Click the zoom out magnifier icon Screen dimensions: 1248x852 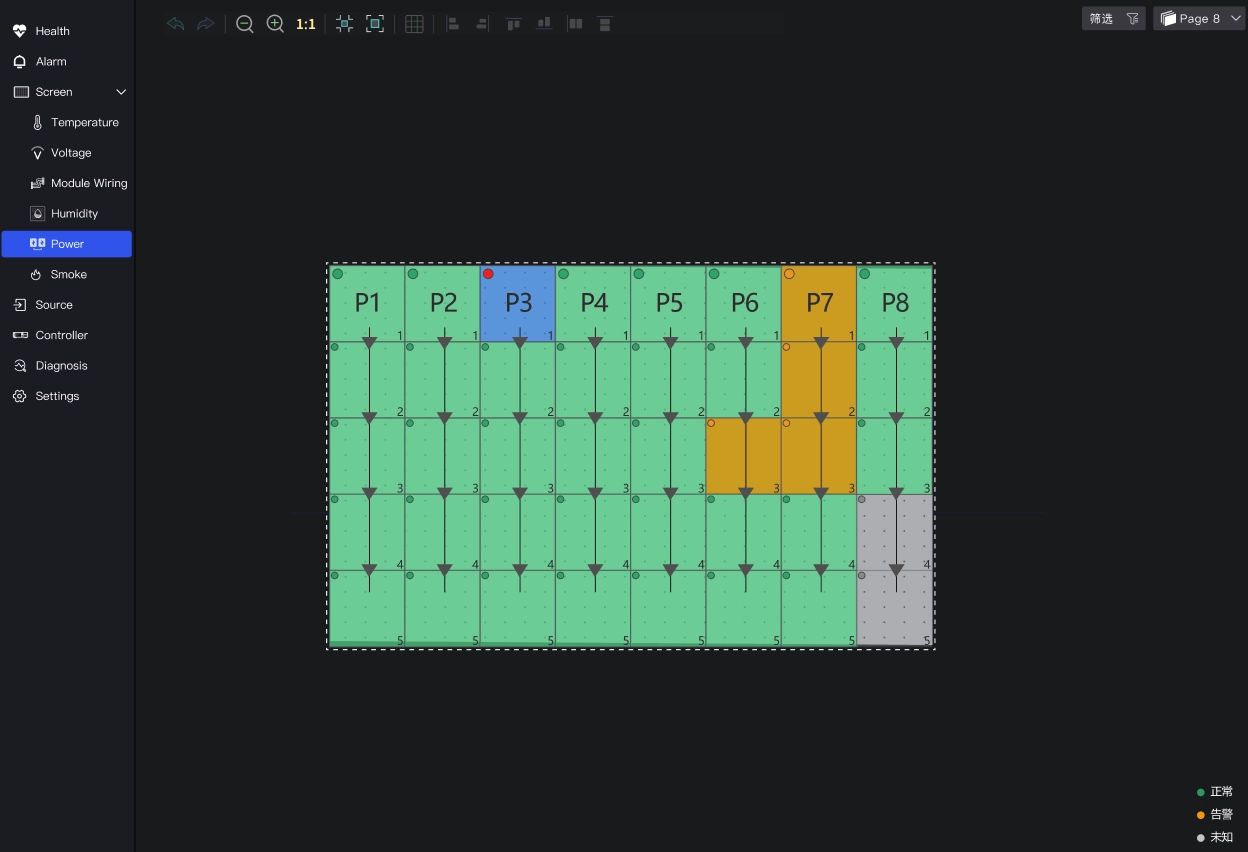click(245, 24)
